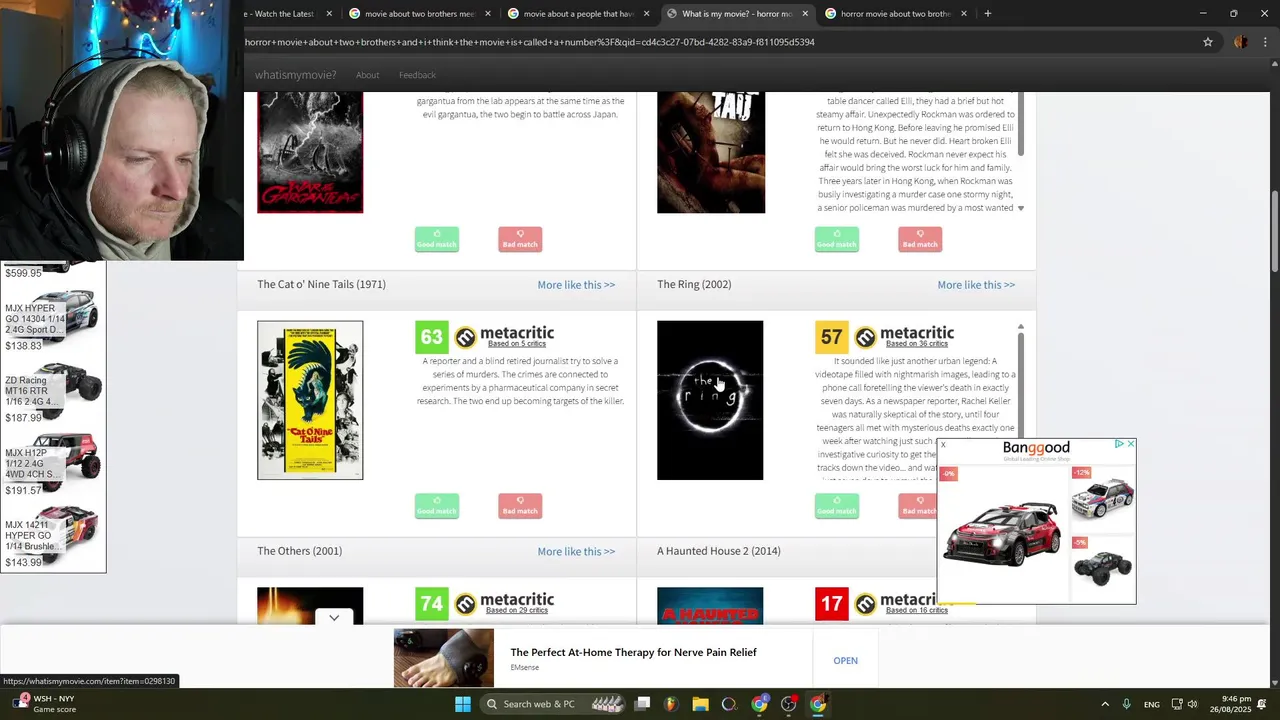The height and width of the screenshot is (720, 1280).
Task: Close the 'What is my movie?' tab
Action: pos(805,14)
